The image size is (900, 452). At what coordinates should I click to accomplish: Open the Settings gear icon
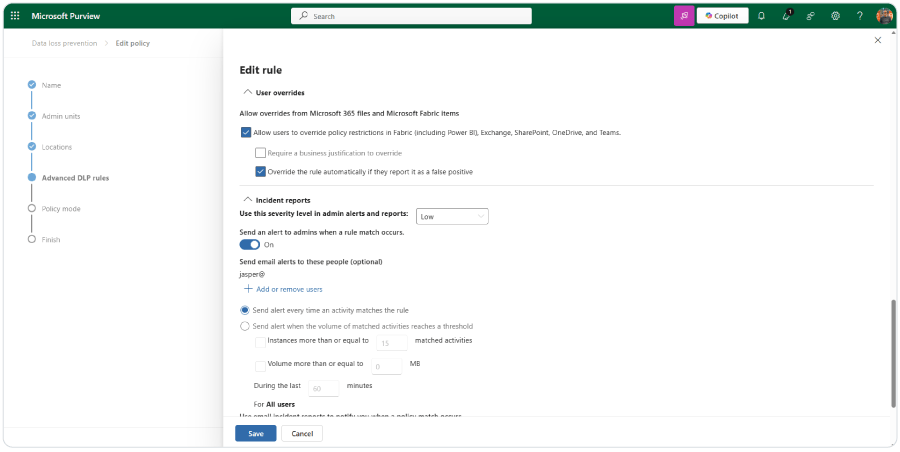pos(835,16)
